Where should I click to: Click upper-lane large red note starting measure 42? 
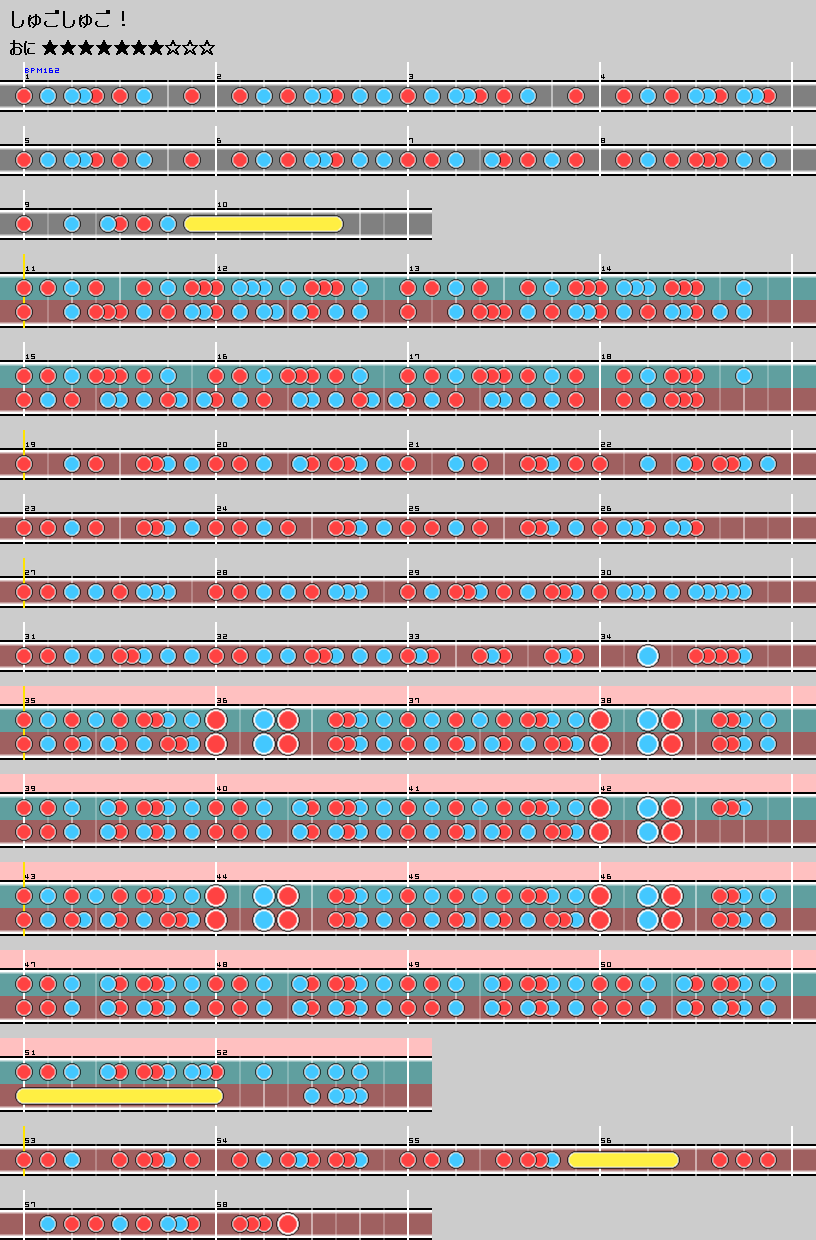pyautogui.click(x=600, y=808)
